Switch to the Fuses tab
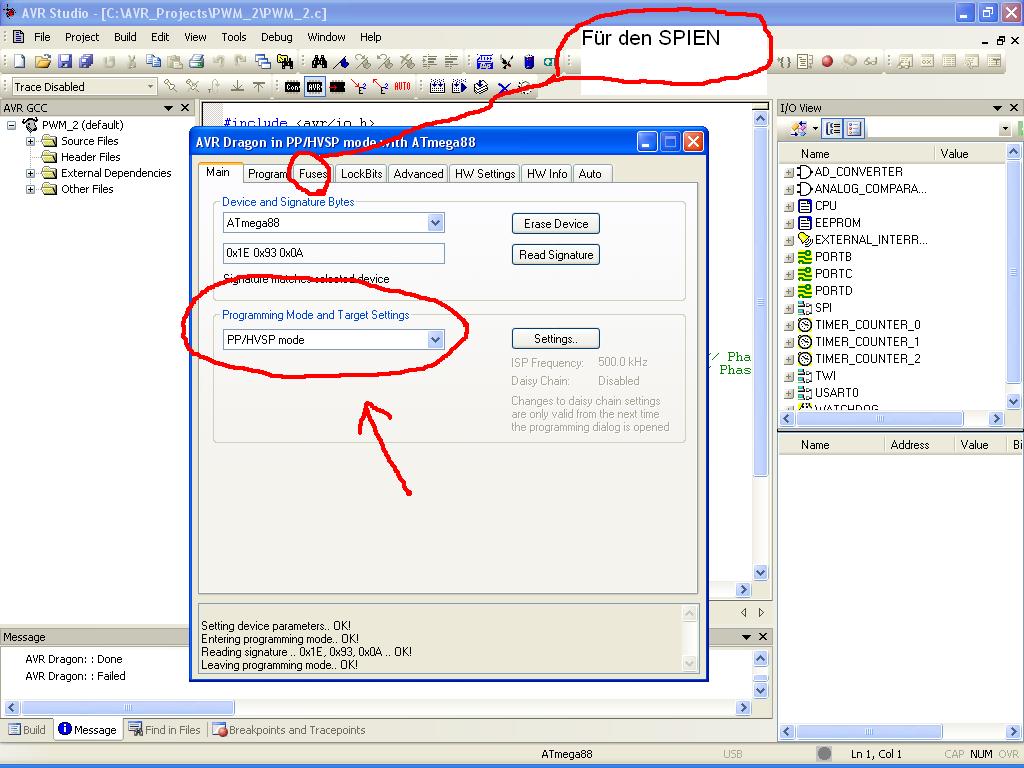The height and width of the screenshot is (768, 1024). click(313, 174)
